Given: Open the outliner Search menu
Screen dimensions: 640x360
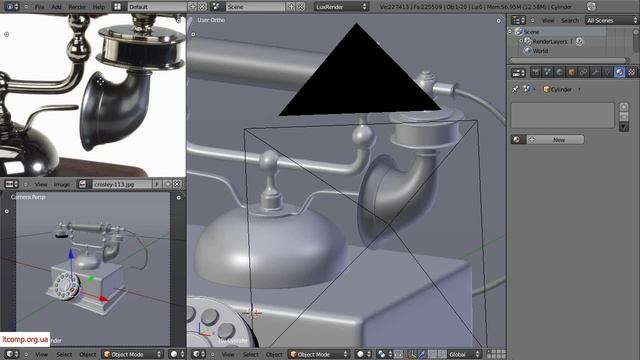Looking at the screenshot, I should [x=570, y=20].
